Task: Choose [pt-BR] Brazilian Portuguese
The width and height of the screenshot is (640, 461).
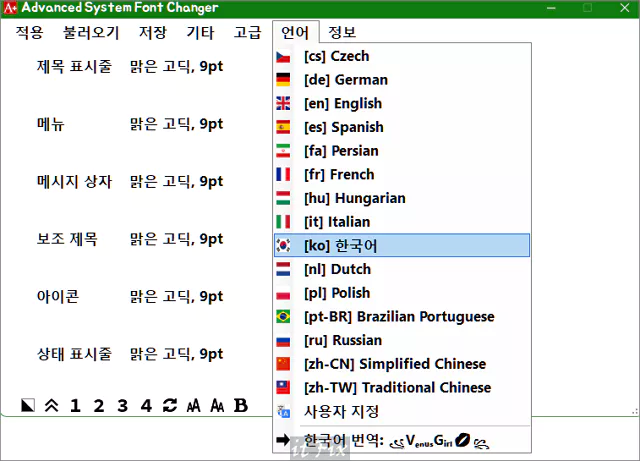Action: click(402, 316)
